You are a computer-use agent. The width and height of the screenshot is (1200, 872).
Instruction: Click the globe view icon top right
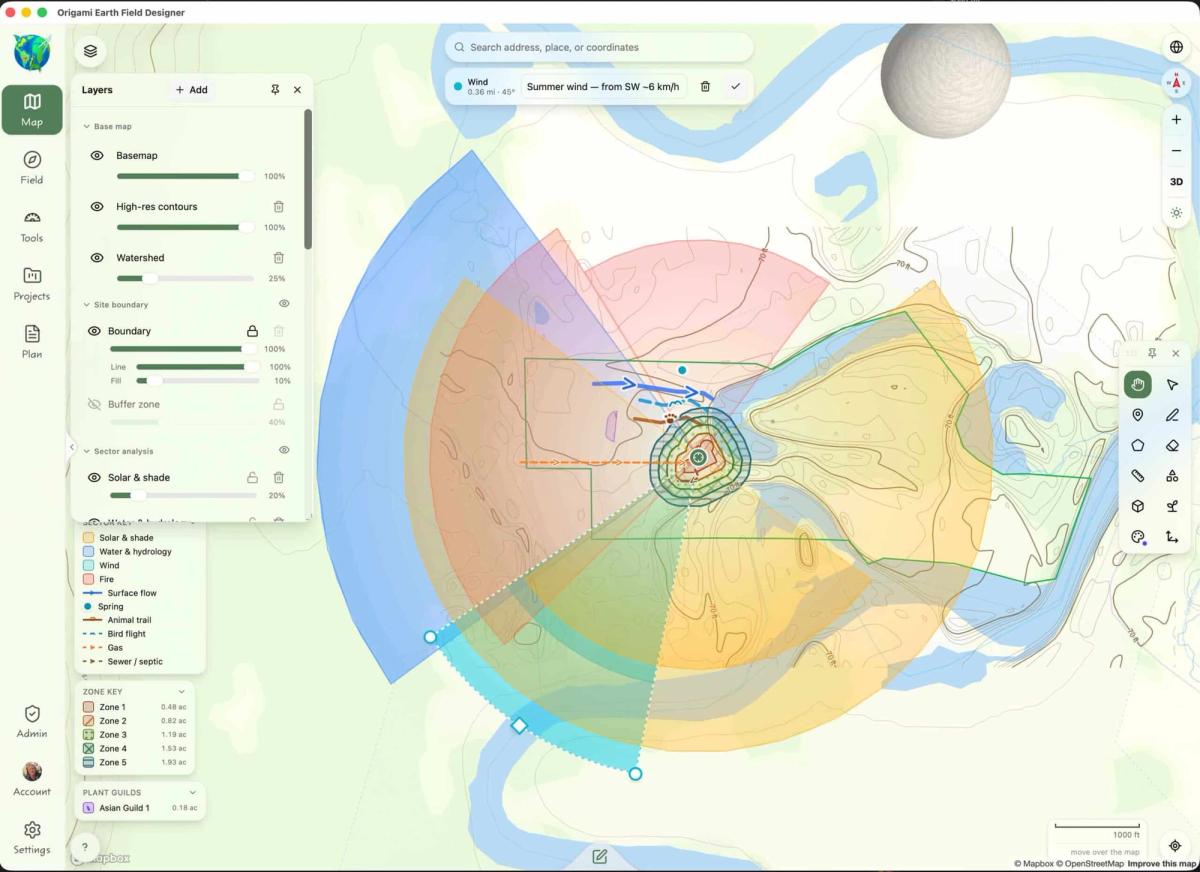(1176, 47)
